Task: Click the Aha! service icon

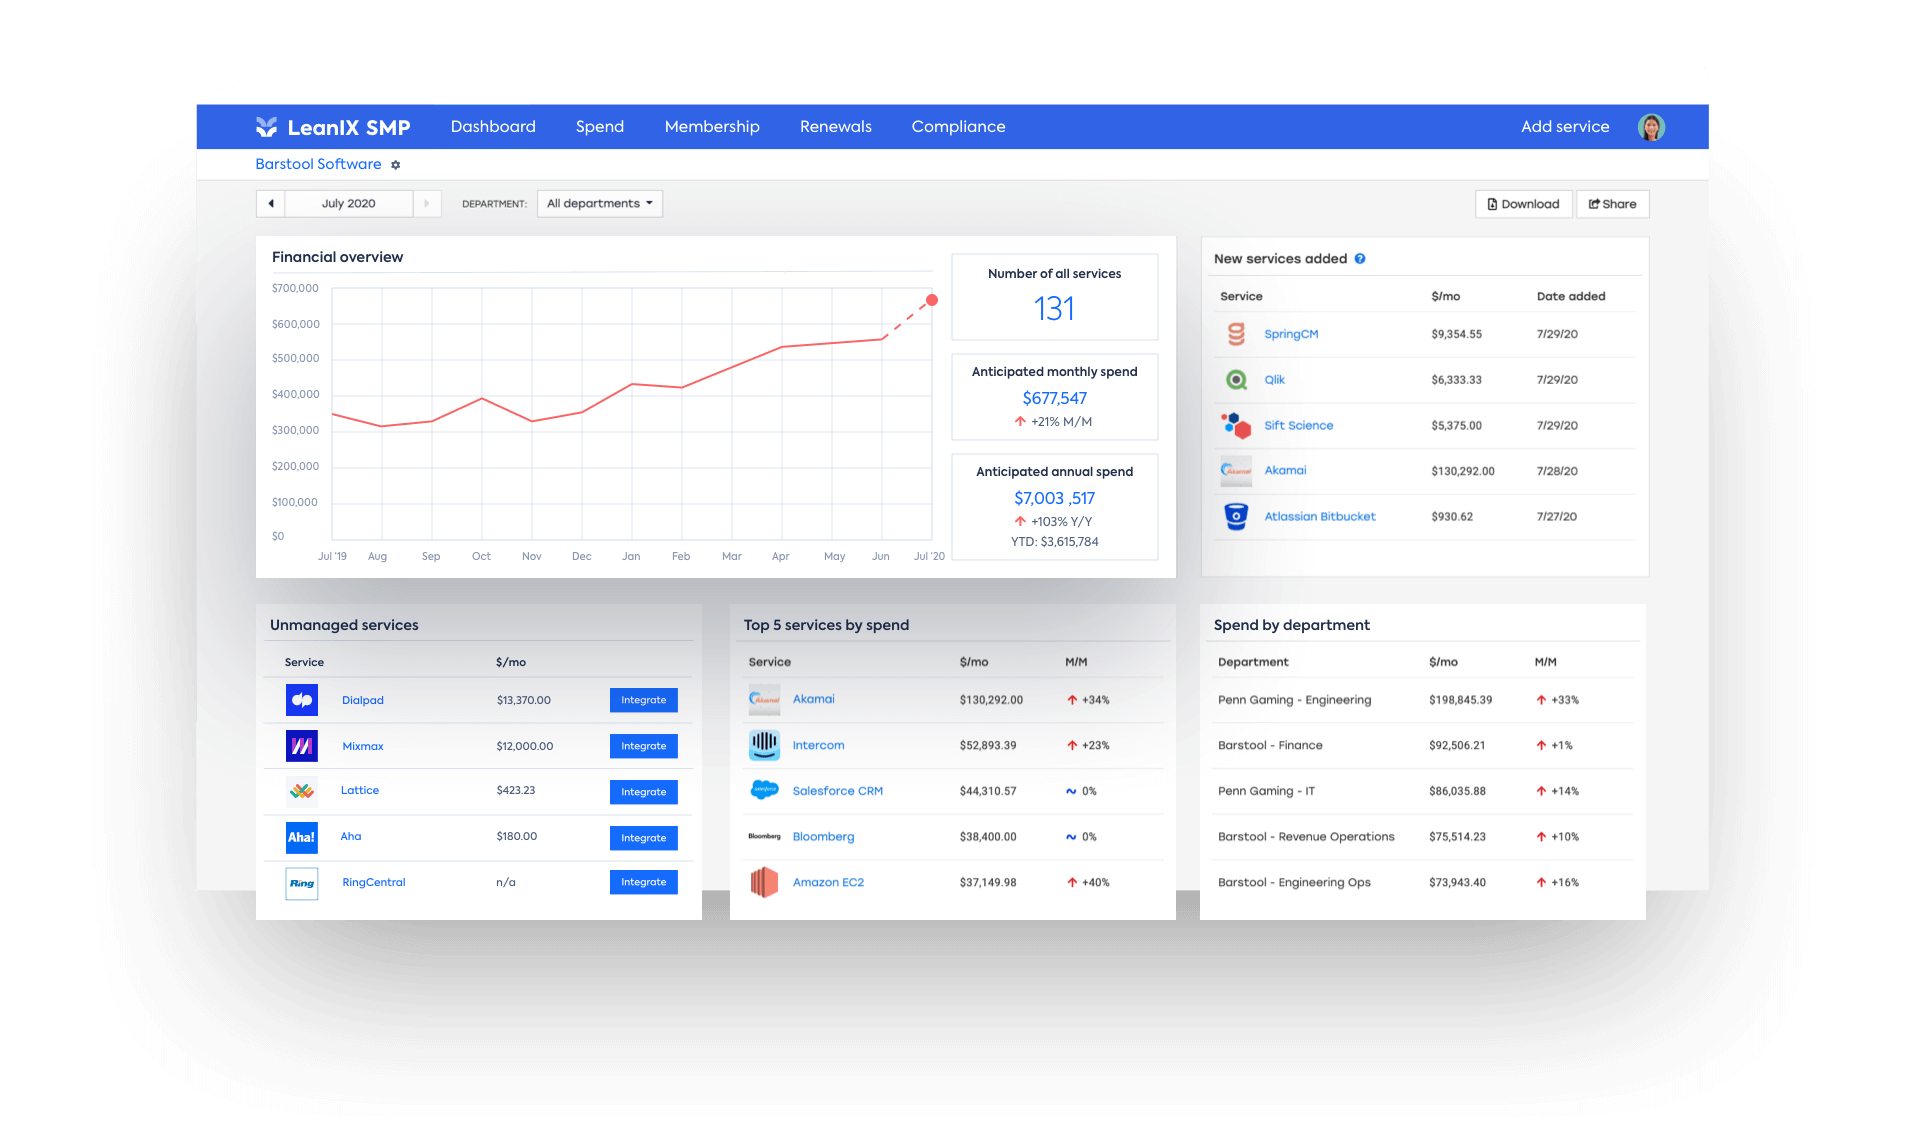Action: click(x=302, y=838)
